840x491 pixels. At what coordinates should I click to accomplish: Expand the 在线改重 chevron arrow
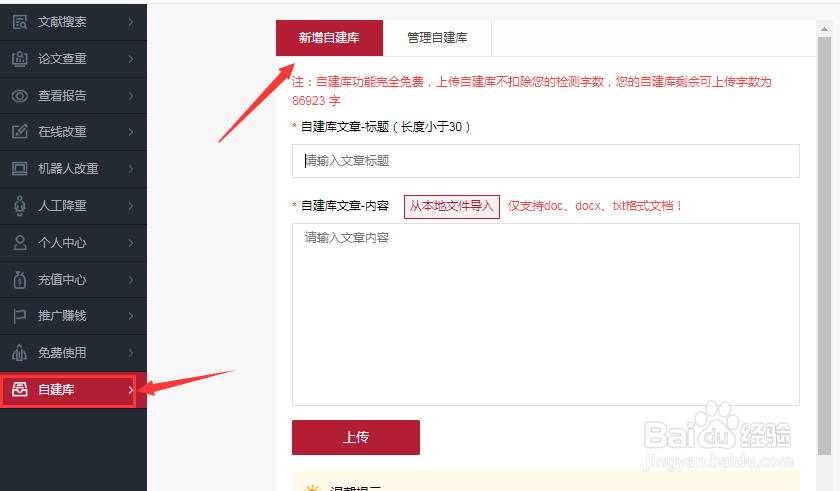(x=131, y=132)
